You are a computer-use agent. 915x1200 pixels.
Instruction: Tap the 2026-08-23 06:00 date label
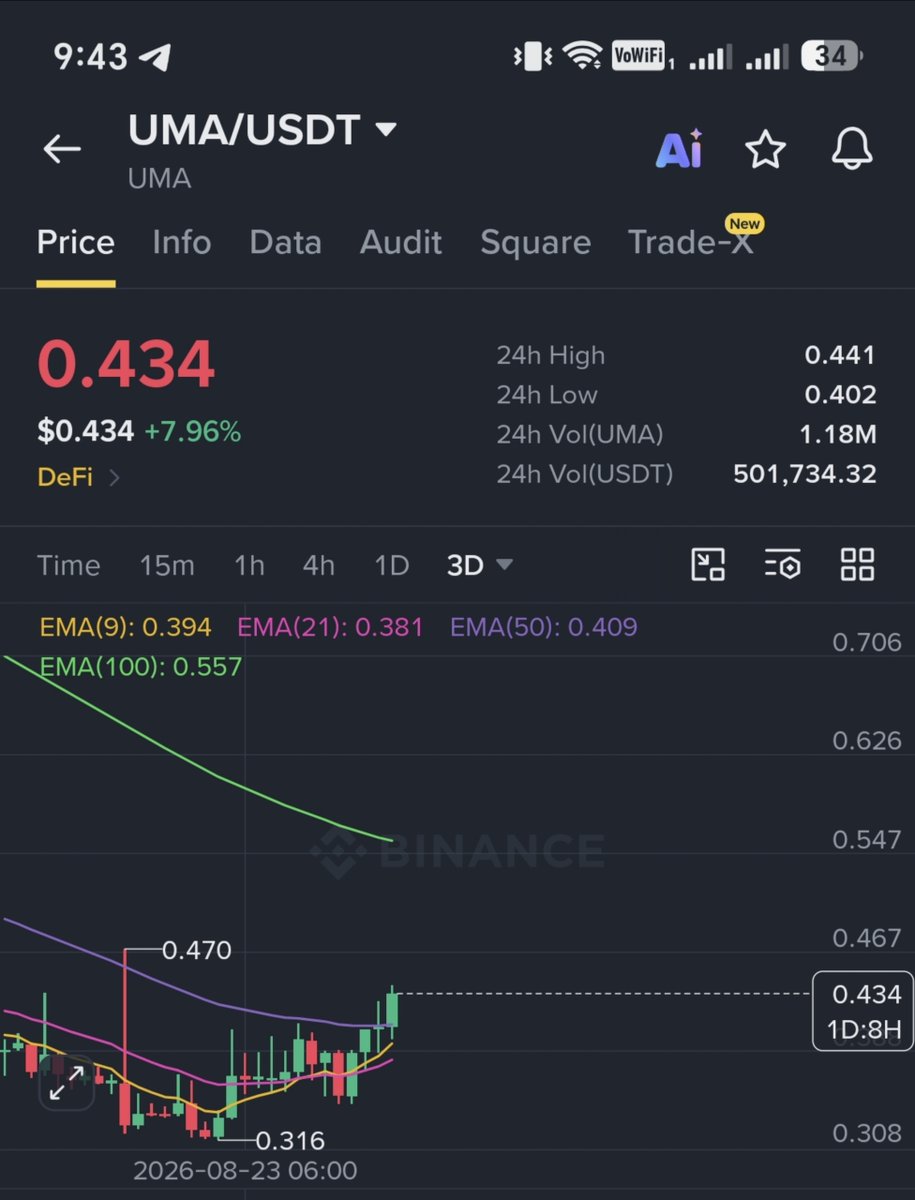pyautogui.click(x=245, y=1170)
